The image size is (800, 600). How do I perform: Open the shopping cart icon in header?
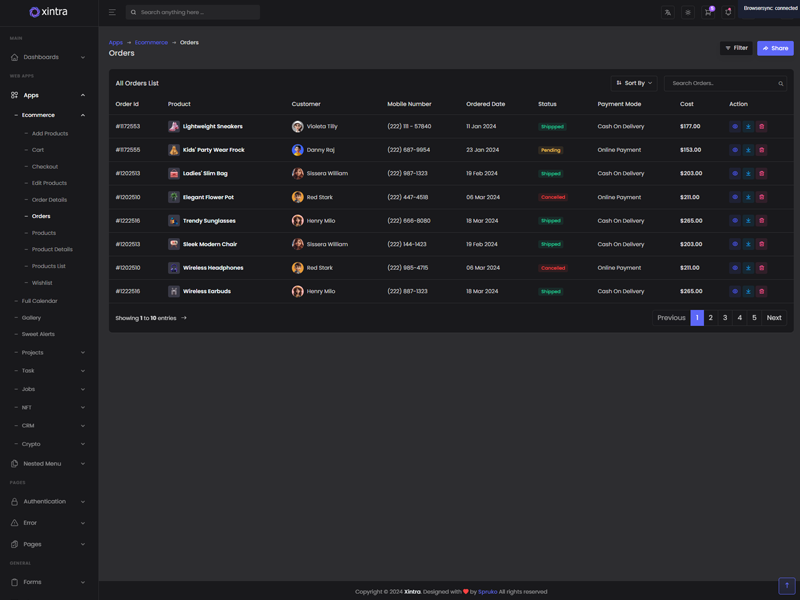pos(708,12)
